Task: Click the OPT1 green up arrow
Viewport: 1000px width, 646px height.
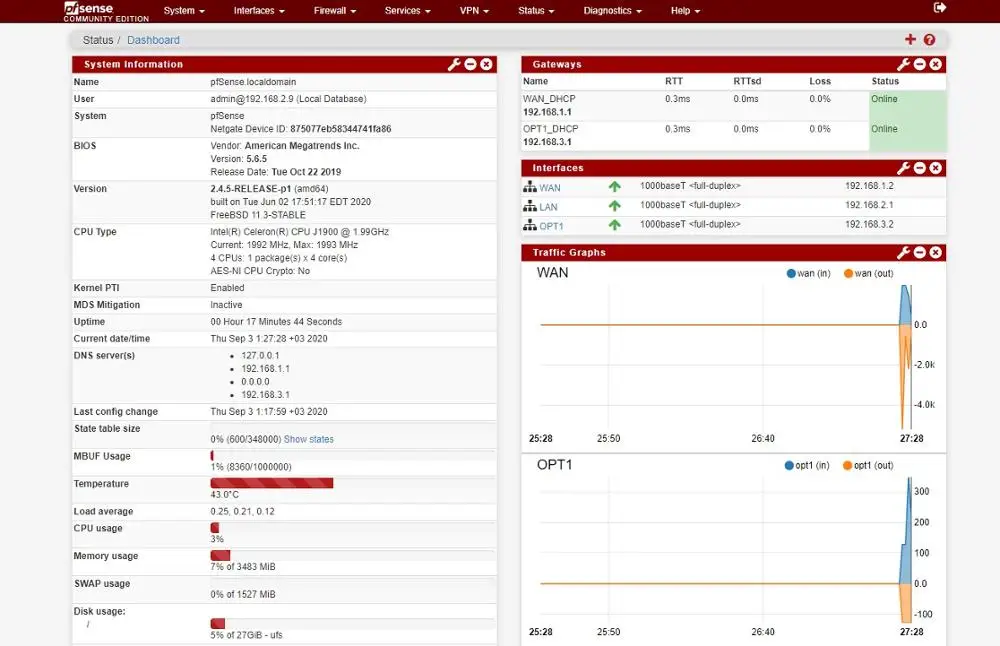Action: (x=614, y=225)
